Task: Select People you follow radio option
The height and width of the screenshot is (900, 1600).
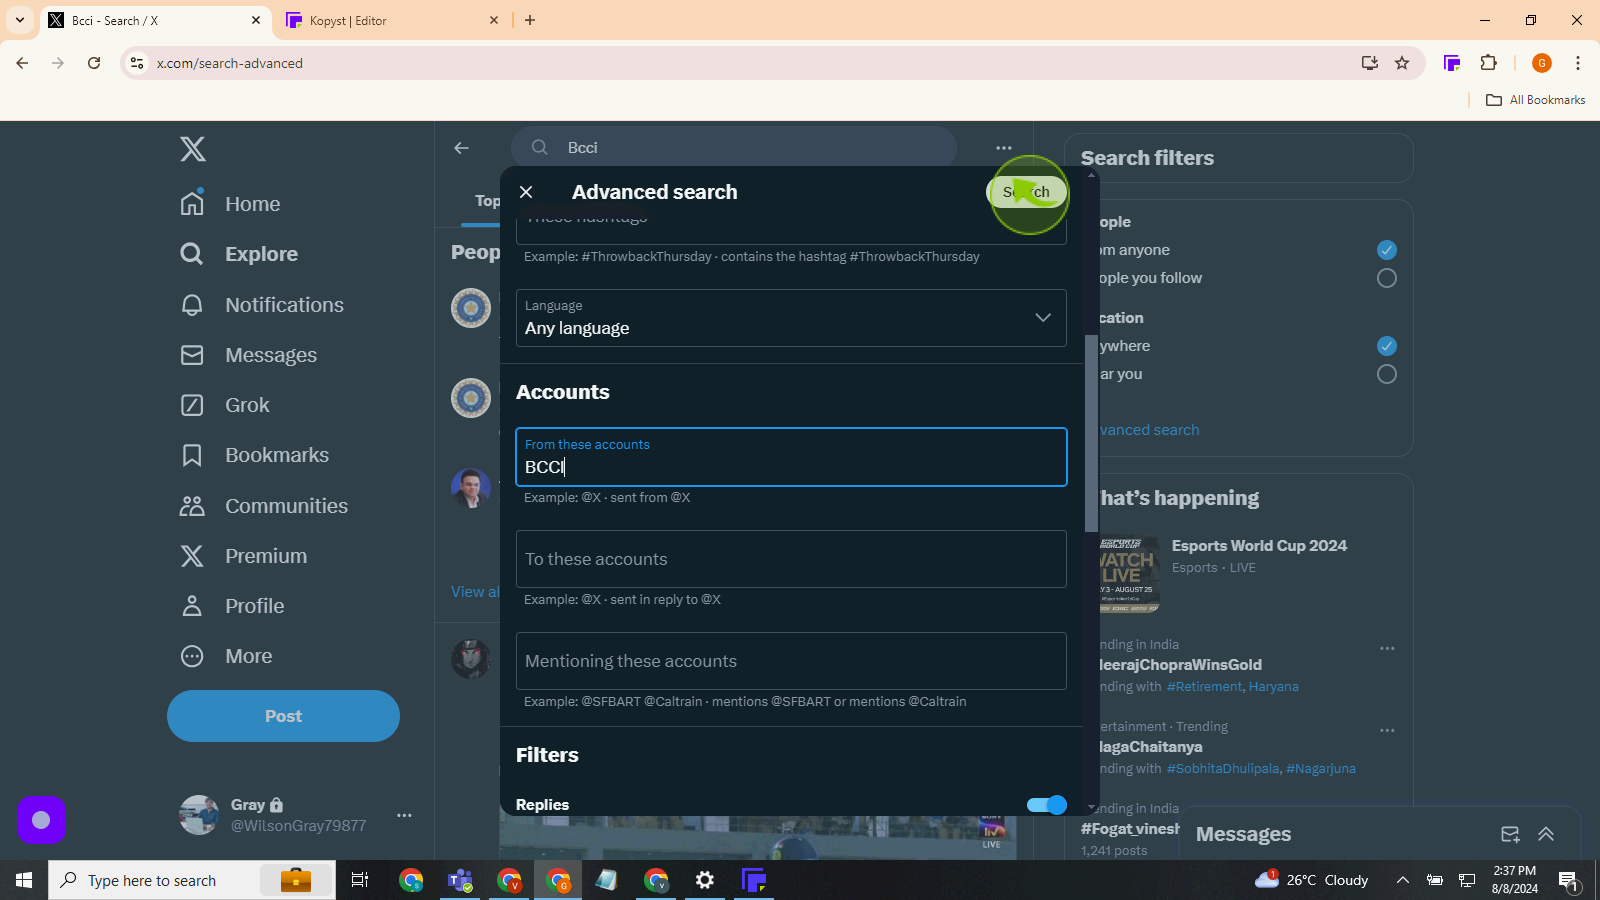Action: click(x=1387, y=278)
